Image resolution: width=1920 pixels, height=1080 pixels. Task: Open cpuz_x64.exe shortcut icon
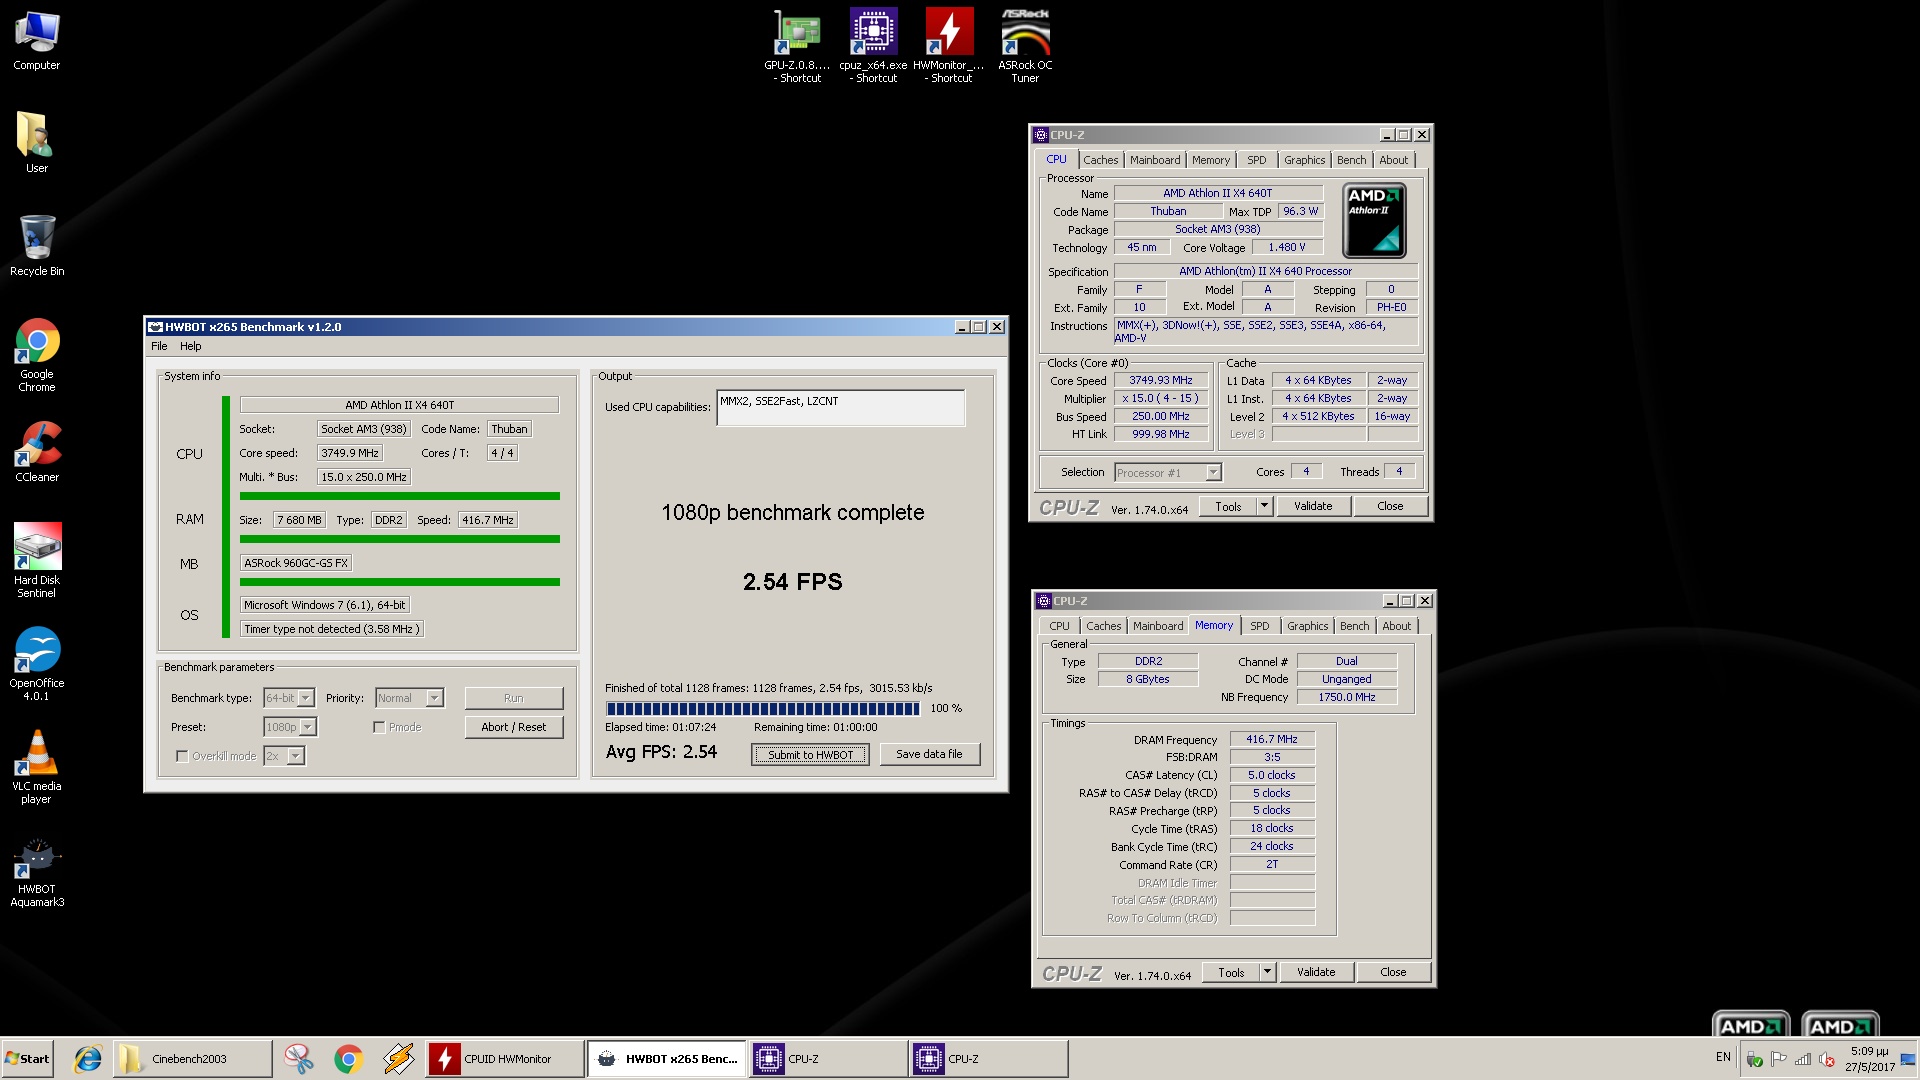(x=874, y=46)
